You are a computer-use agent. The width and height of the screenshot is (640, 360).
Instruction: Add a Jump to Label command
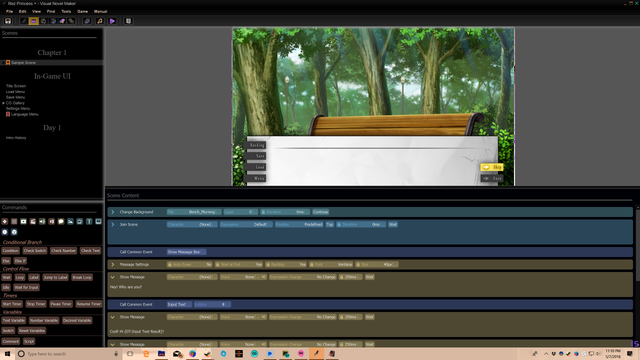tap(56, 278)
